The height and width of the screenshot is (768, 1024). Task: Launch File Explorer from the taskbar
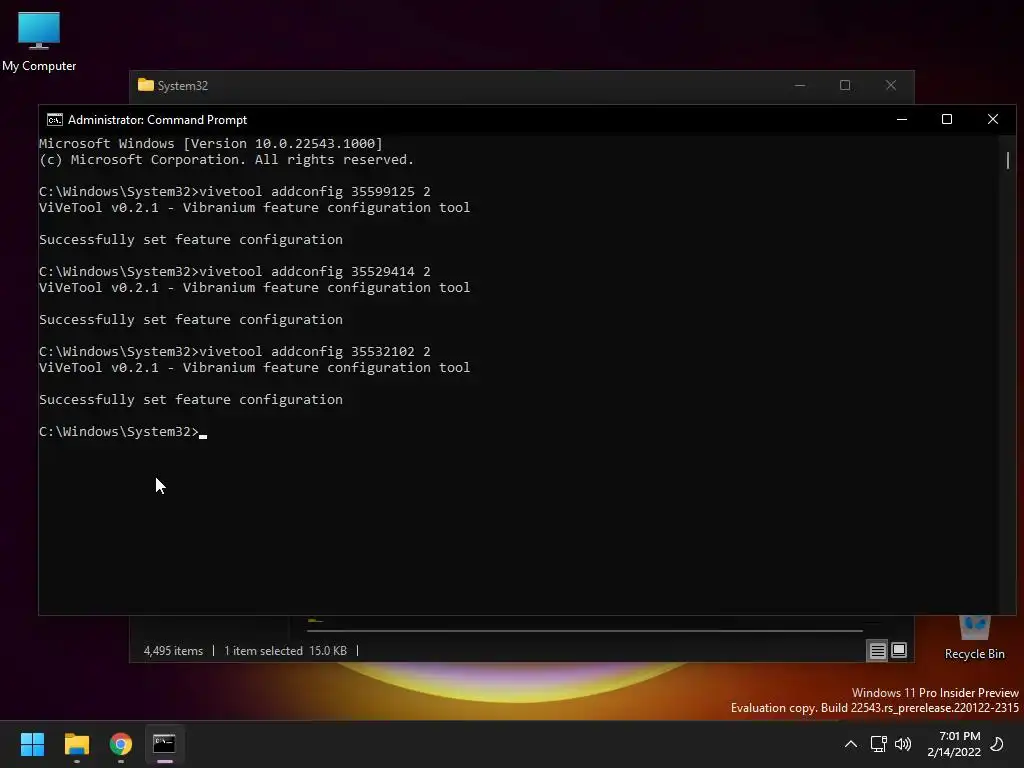(76, 744)
